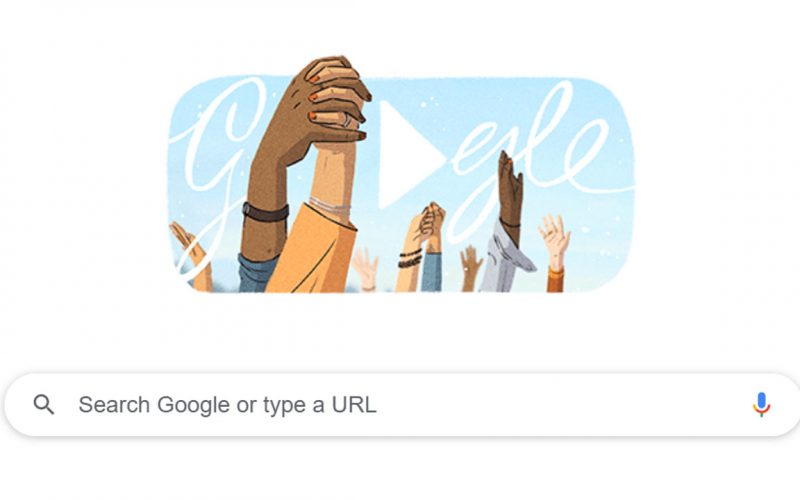The image size is (800, 500).
Task: Click the small pale hand at bottom center
Action: pos(365,268)
